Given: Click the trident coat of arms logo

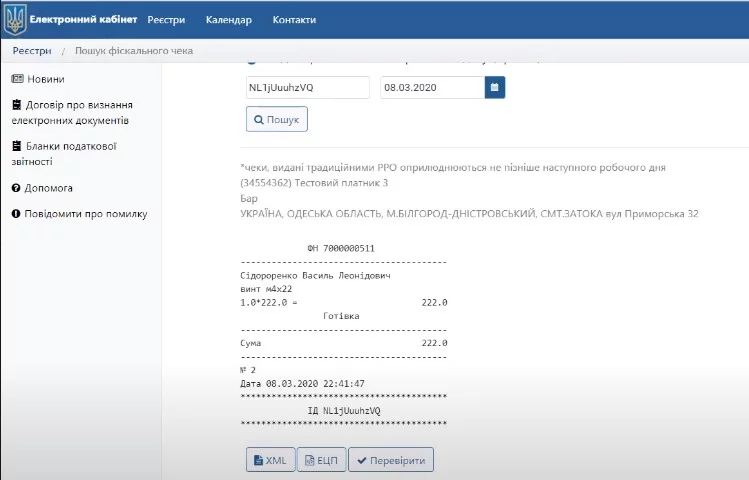Looking at the screenshot, I should [15, 20].
